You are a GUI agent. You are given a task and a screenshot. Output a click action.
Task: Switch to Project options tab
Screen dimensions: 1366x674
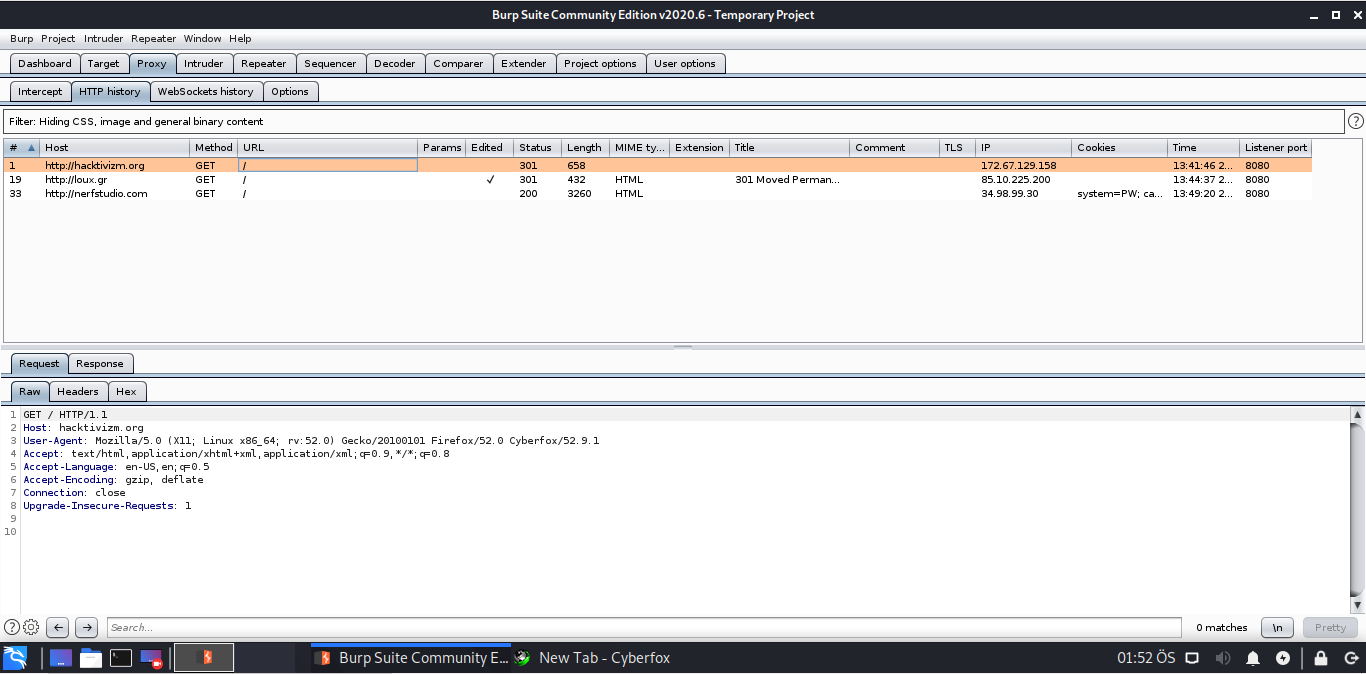point(600,63)
